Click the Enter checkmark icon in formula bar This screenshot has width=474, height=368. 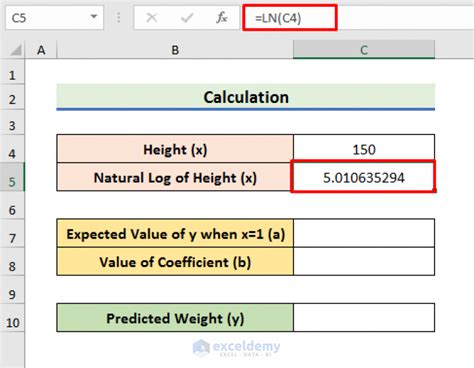pos(187,18)
